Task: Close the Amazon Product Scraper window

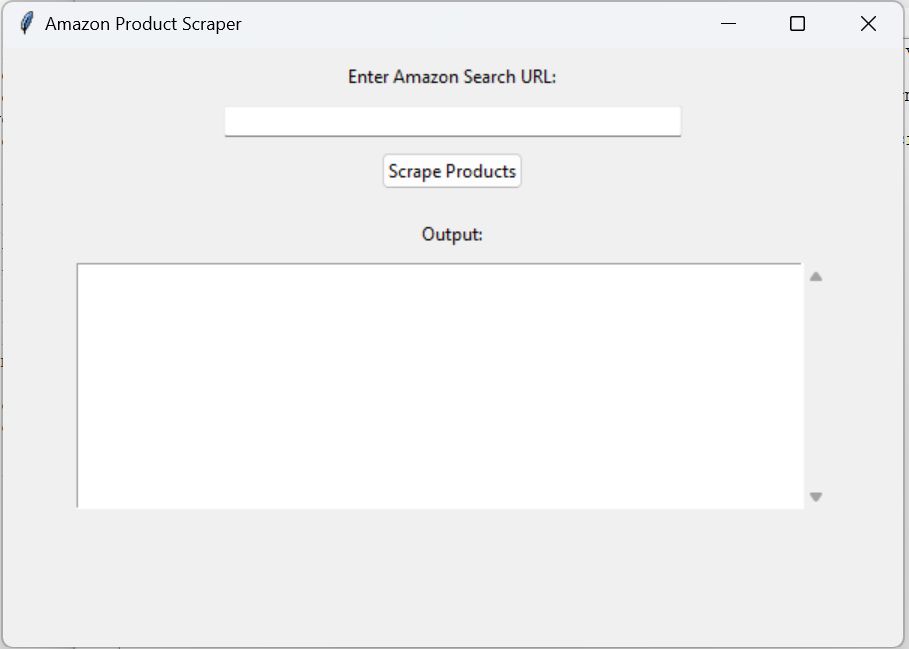Action: 868,24
